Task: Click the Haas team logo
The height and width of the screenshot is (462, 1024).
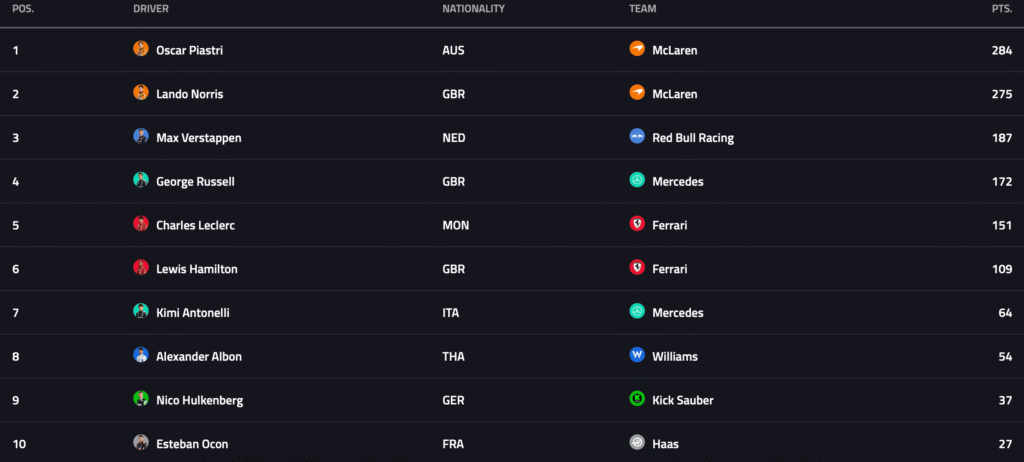Action: [637, 443]
